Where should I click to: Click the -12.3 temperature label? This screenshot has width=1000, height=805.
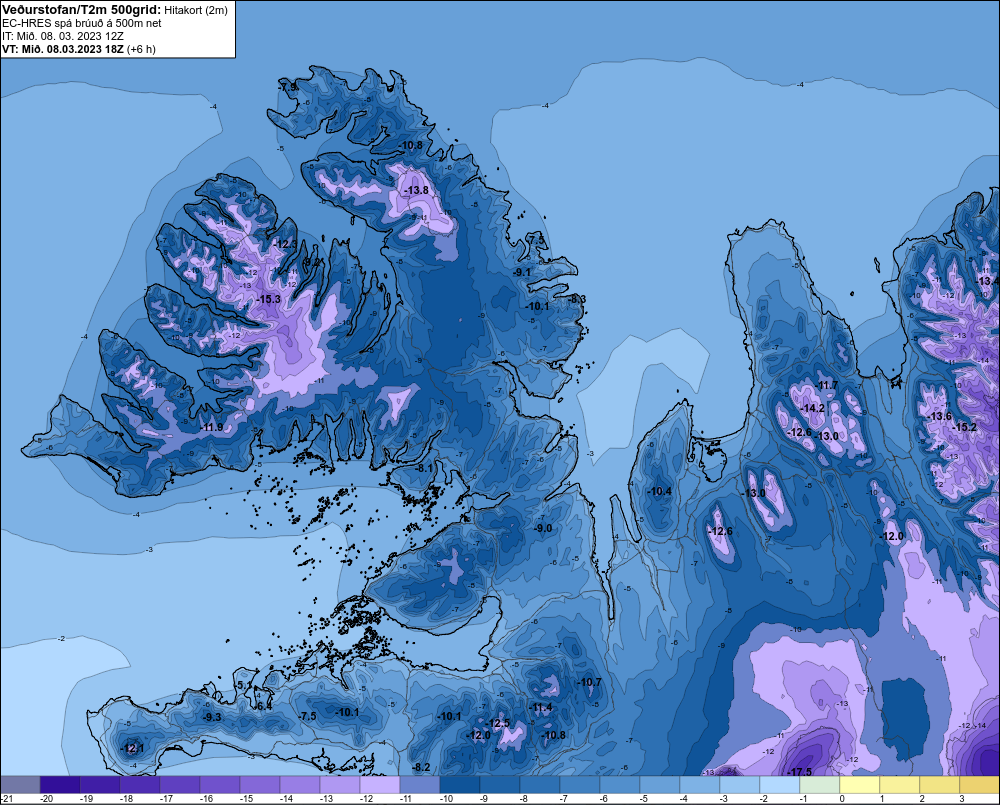tap(285, 244)
